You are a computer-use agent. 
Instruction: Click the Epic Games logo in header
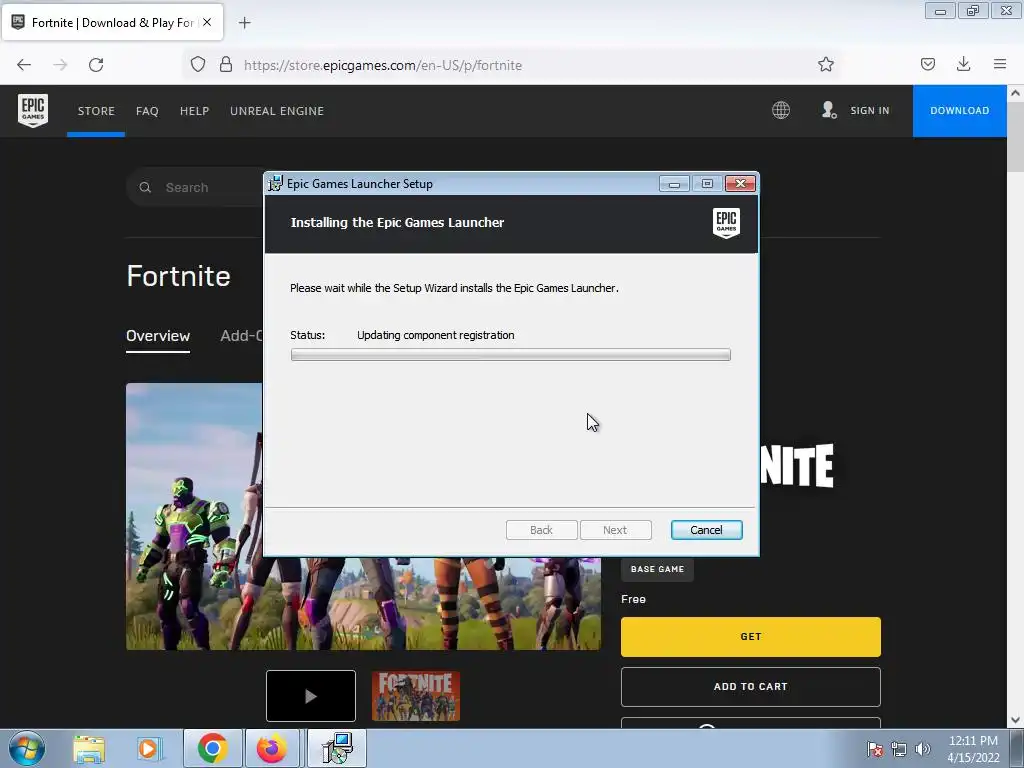click(33, 110)
